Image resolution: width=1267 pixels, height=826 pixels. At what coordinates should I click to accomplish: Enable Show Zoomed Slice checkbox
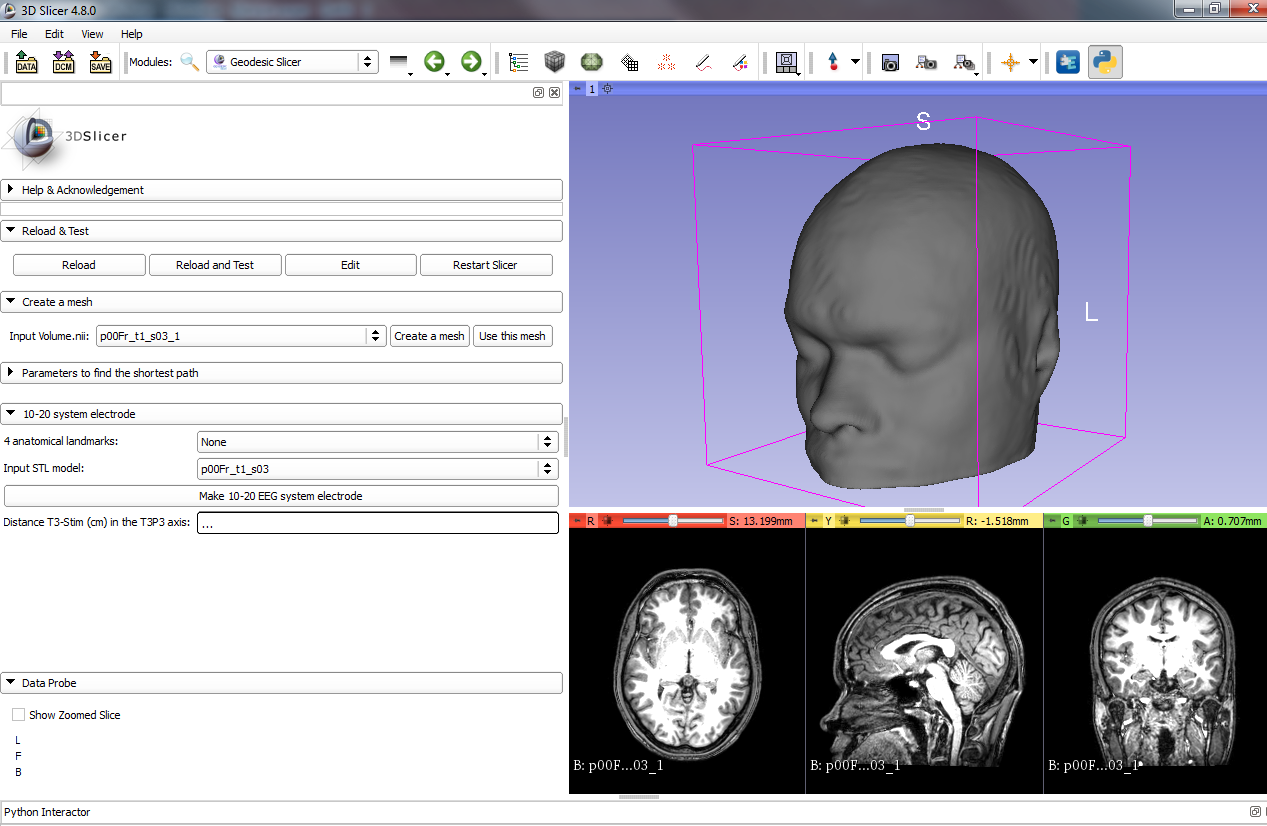click(19, 715)
